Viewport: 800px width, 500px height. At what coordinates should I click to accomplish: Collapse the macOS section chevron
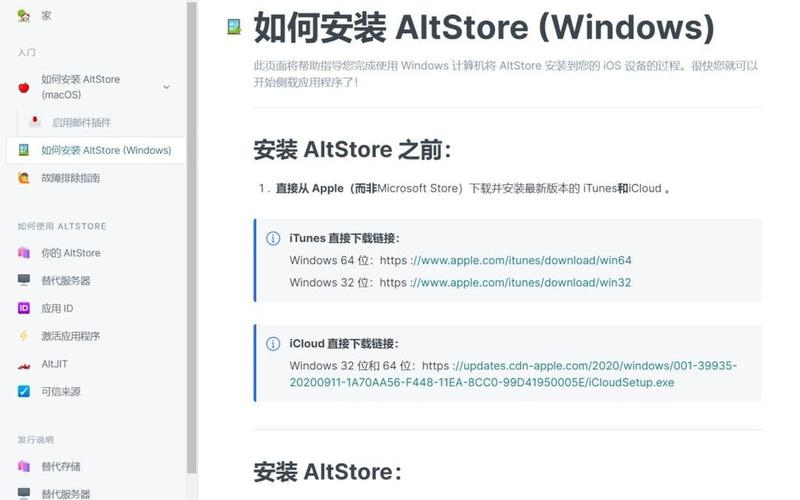(x=166, y=87)
